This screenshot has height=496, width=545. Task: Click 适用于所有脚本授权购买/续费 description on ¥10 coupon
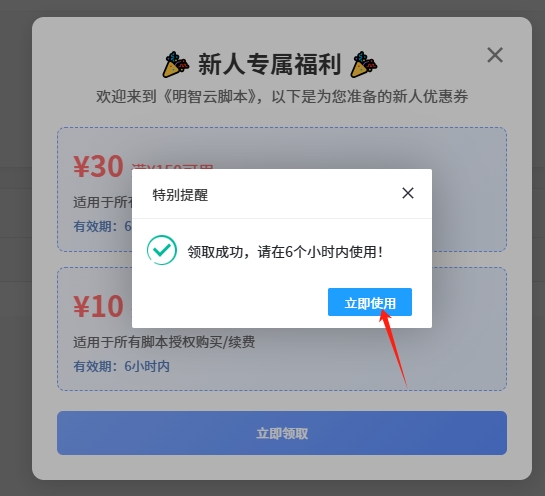(164, 342)
